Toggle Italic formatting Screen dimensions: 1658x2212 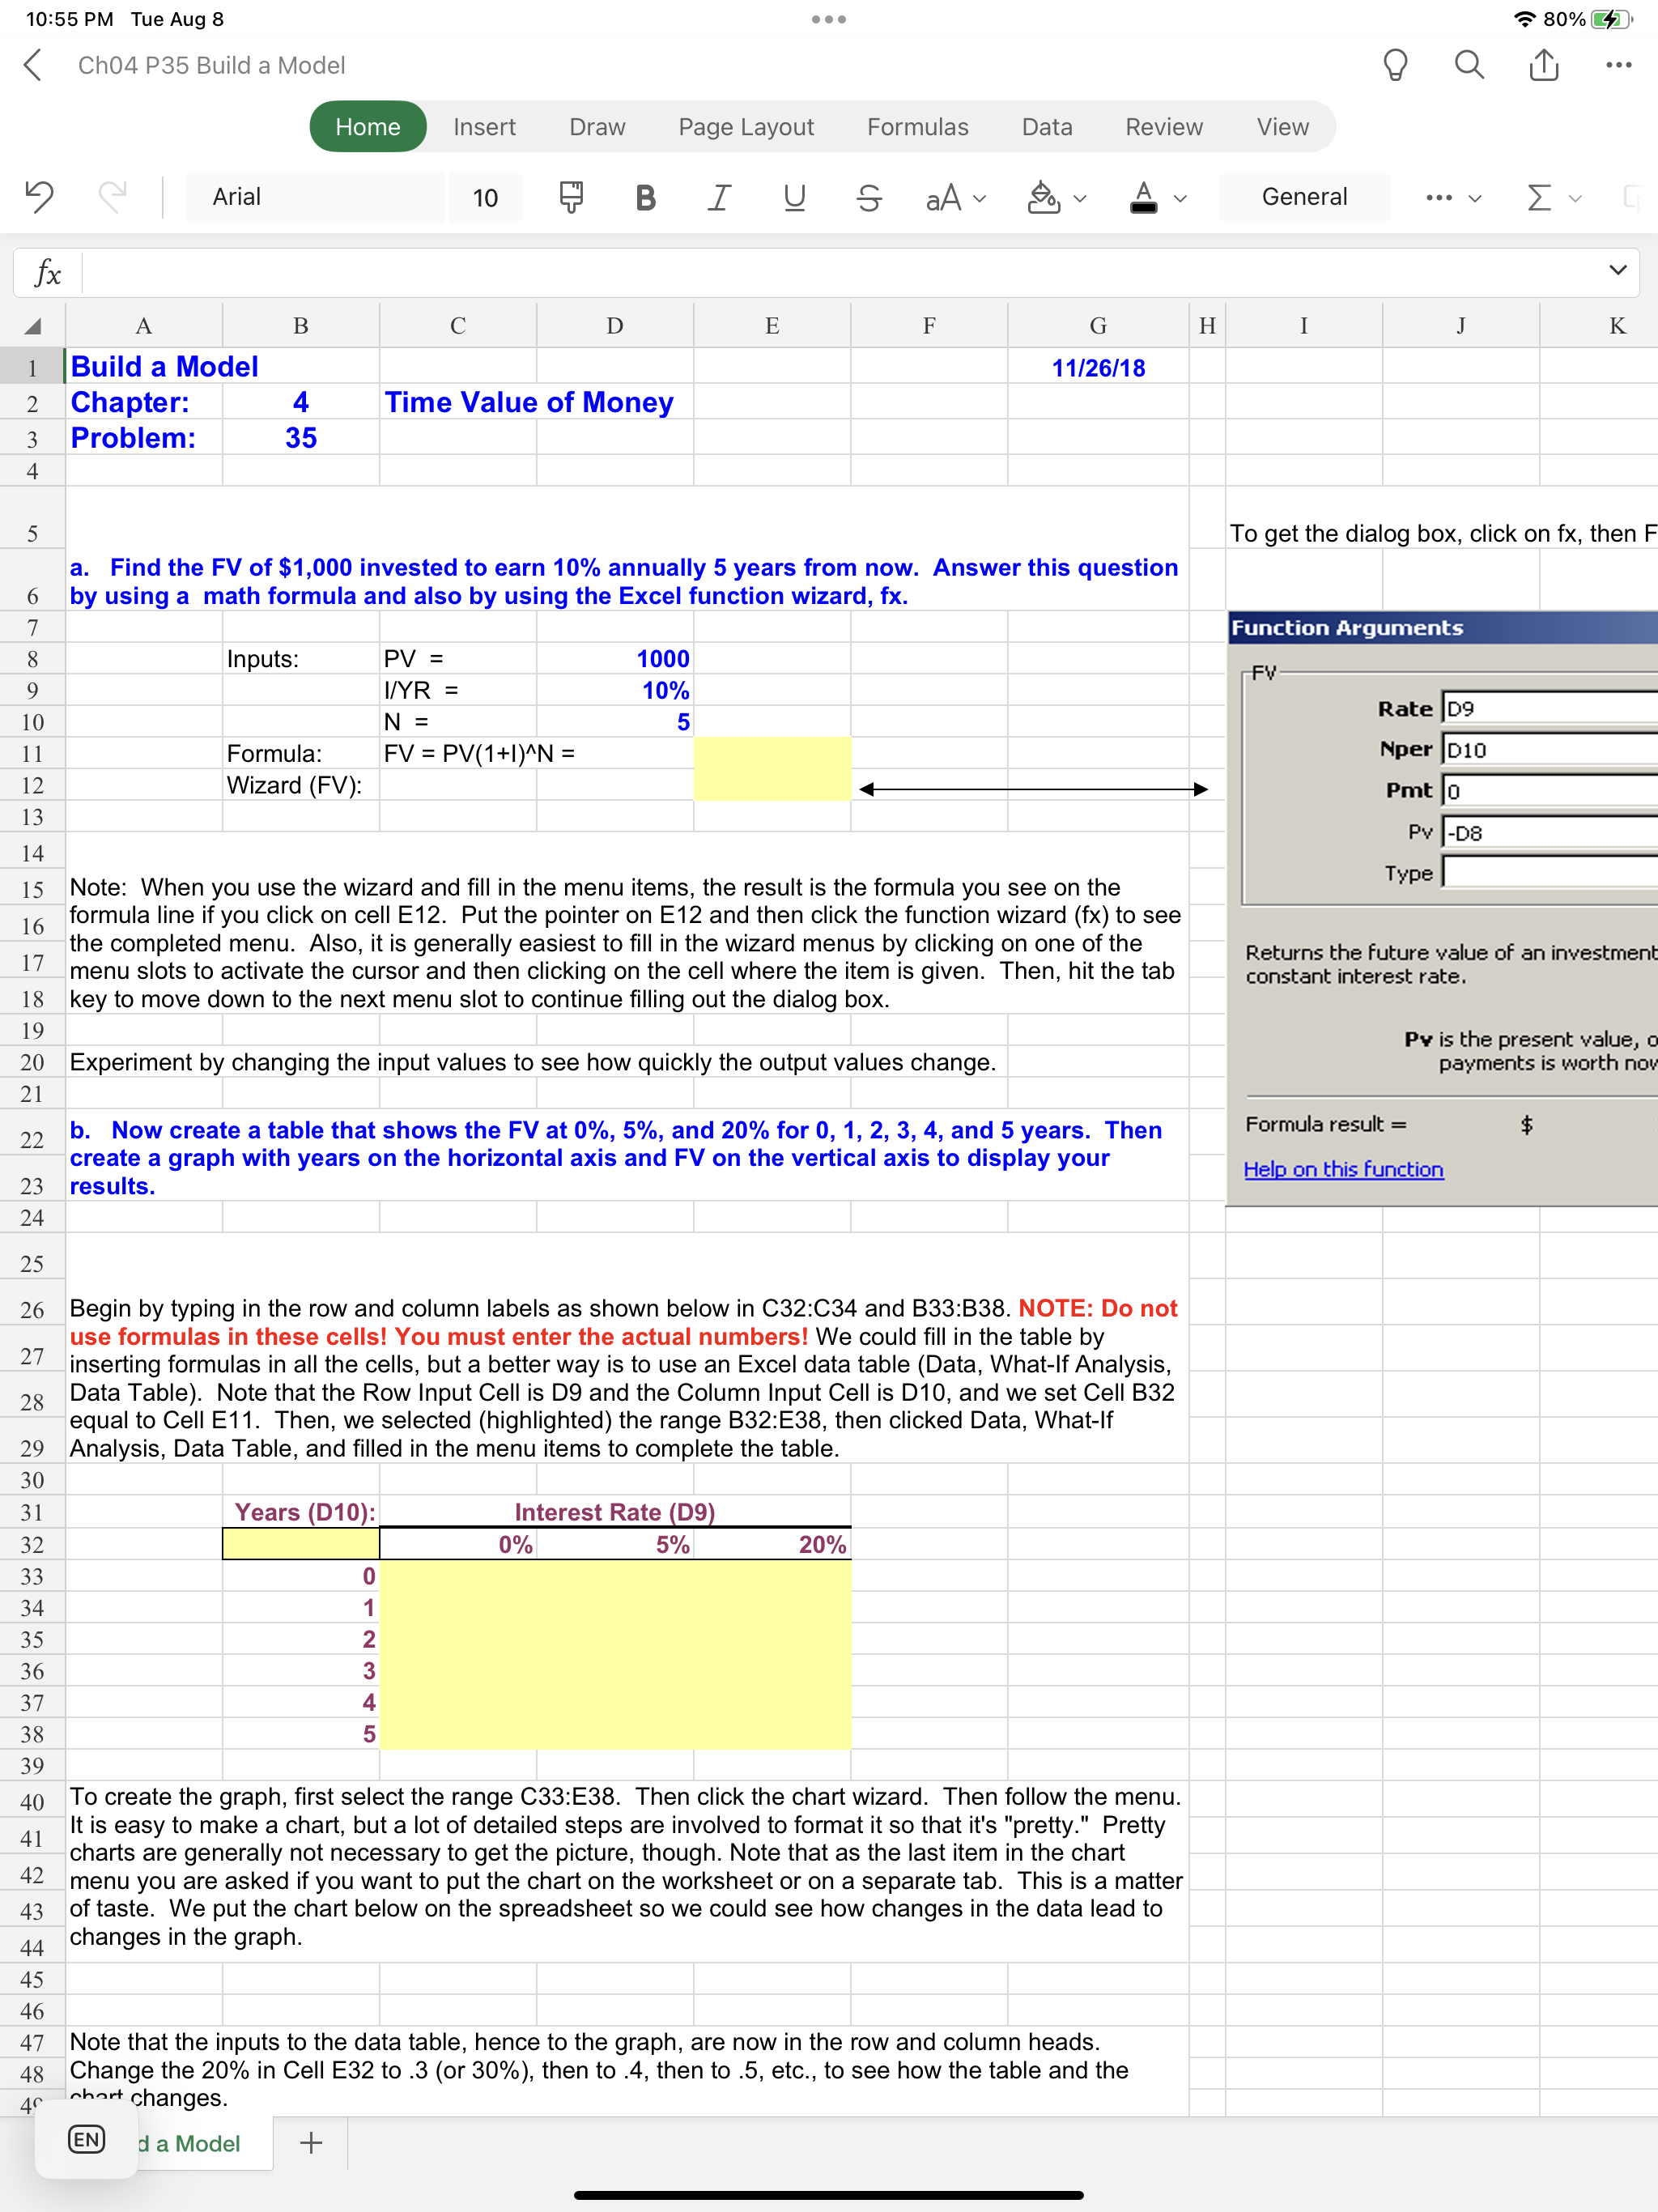(x=719, y=197)
